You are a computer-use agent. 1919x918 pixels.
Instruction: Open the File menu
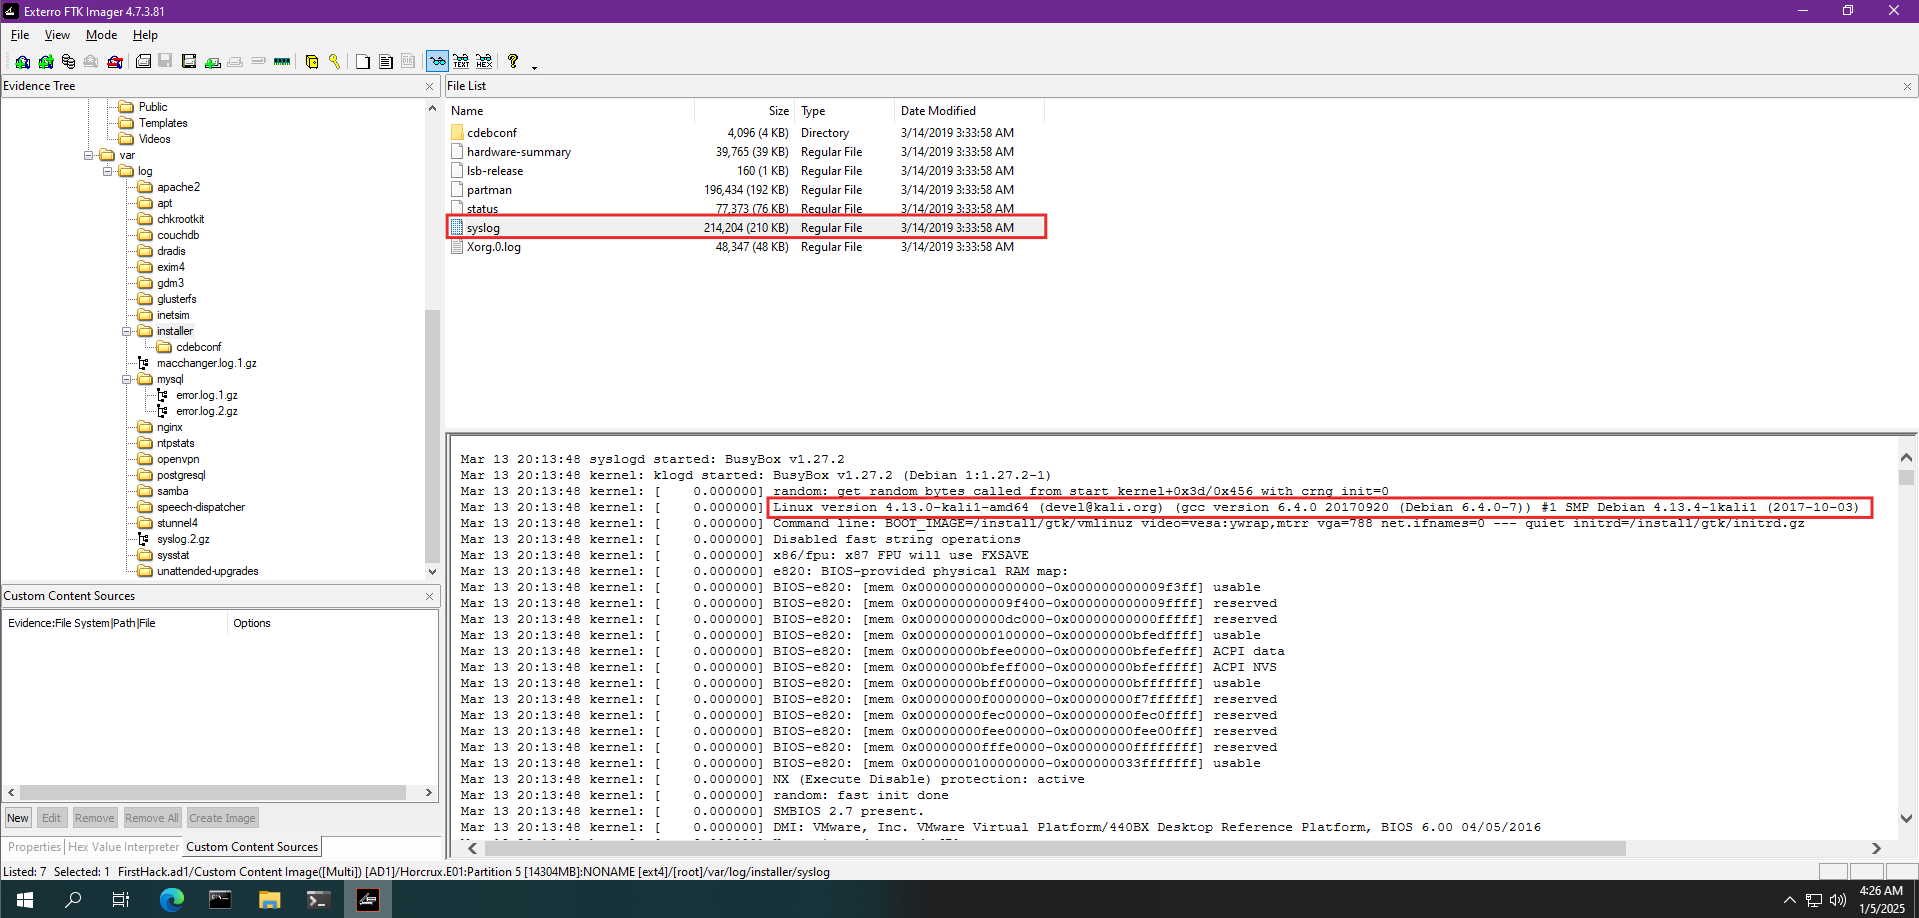(20, 35)
